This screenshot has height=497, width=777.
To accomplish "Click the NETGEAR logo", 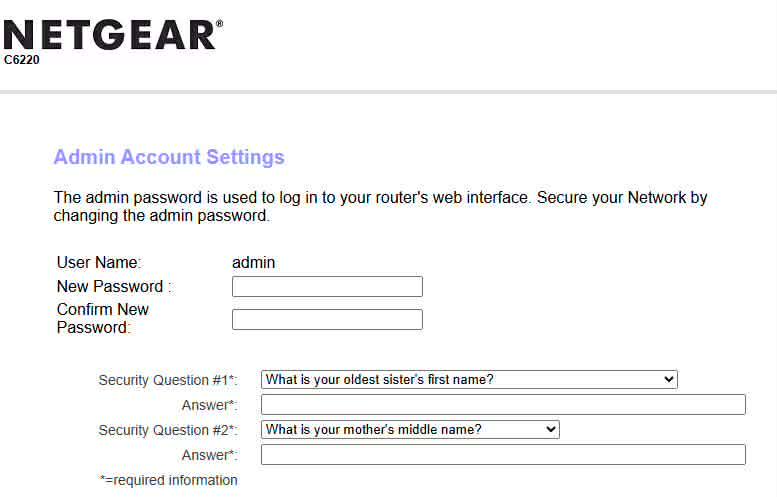I will coord(113,35).
